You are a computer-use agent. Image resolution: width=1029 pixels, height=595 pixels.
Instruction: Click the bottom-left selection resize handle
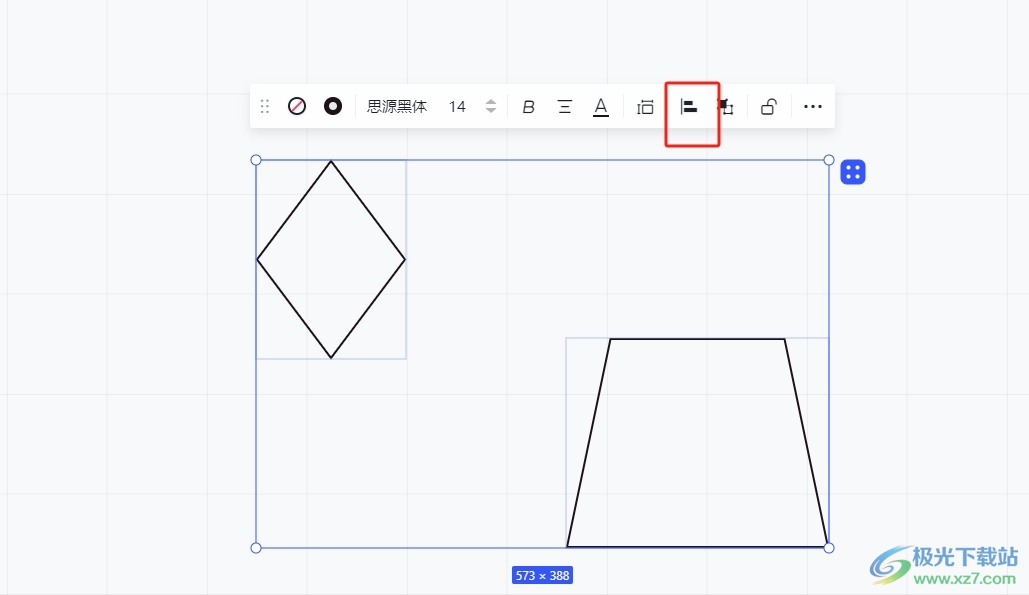256,548
